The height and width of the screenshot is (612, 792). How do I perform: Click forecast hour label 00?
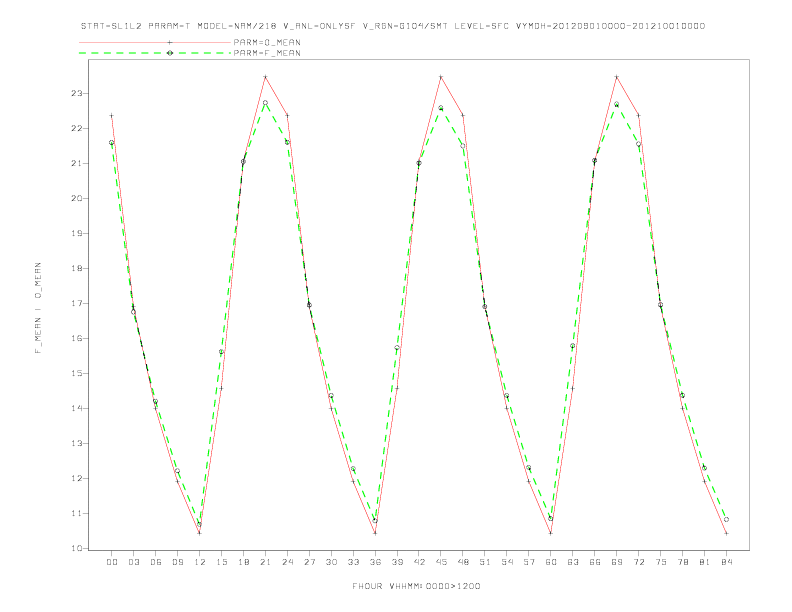pos(112,562)
